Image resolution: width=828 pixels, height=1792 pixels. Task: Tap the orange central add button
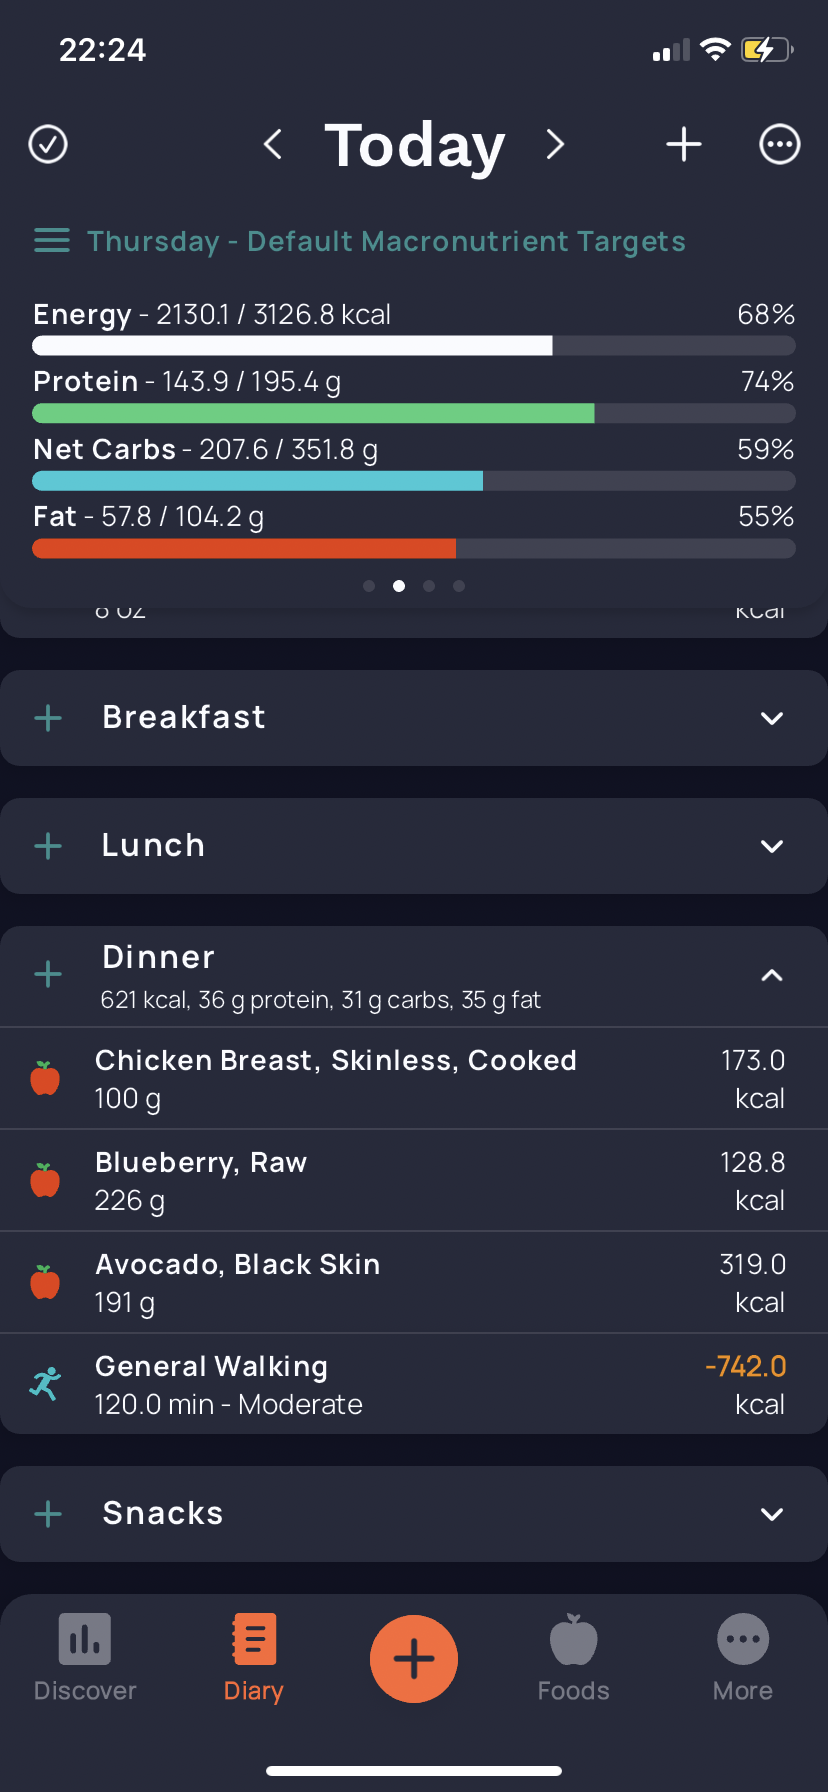pyautogui.click(x=414, y=1659)
